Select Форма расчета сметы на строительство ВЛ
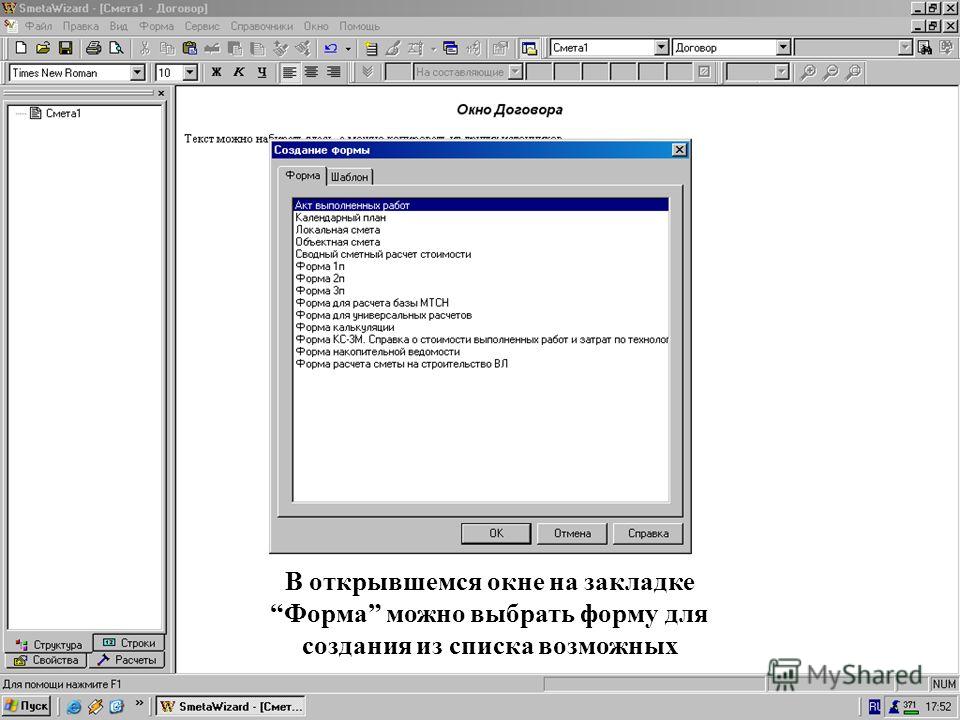The height and width of the screenshot is (720, 960). [481, 364]
